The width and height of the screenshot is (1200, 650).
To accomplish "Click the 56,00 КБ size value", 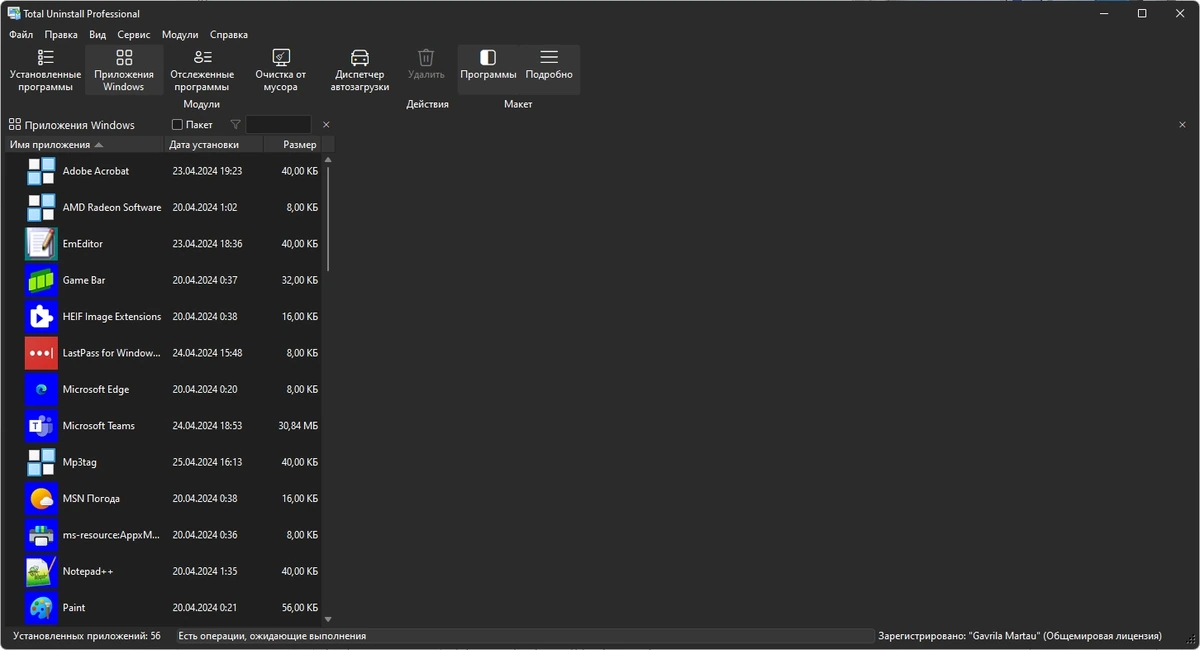I will [x=300, y=608].
